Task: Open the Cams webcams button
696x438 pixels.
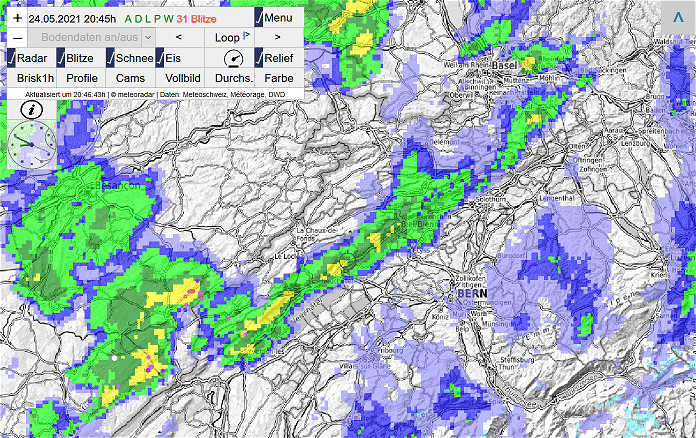Action: point(130,78)
